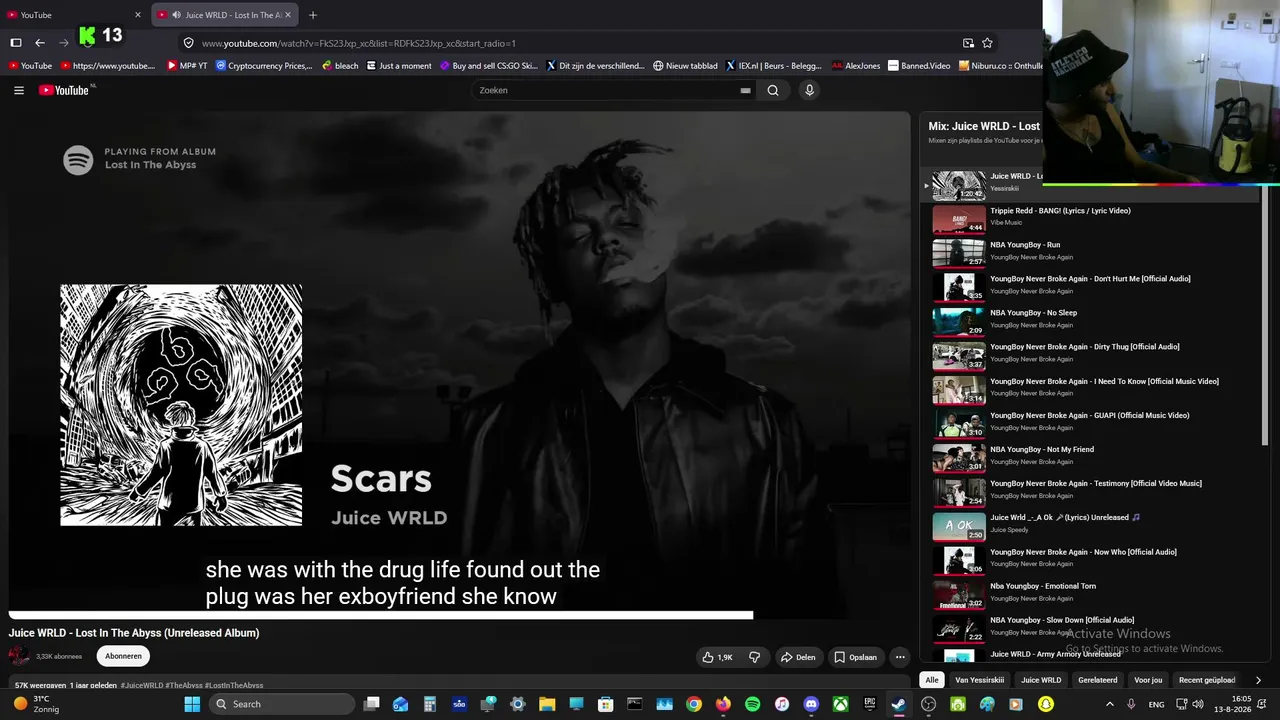
Task: Share the video with Delen button
Action: [x=798, y=657]
